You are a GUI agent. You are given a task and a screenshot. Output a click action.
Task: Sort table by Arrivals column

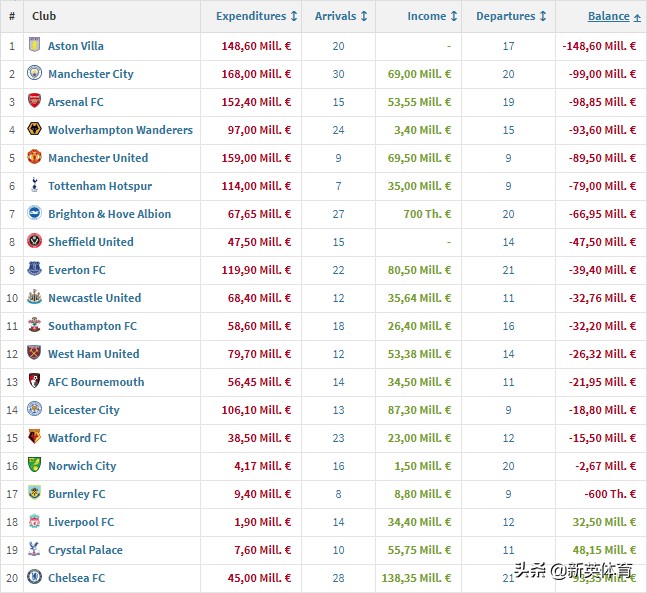coord(341,16)
